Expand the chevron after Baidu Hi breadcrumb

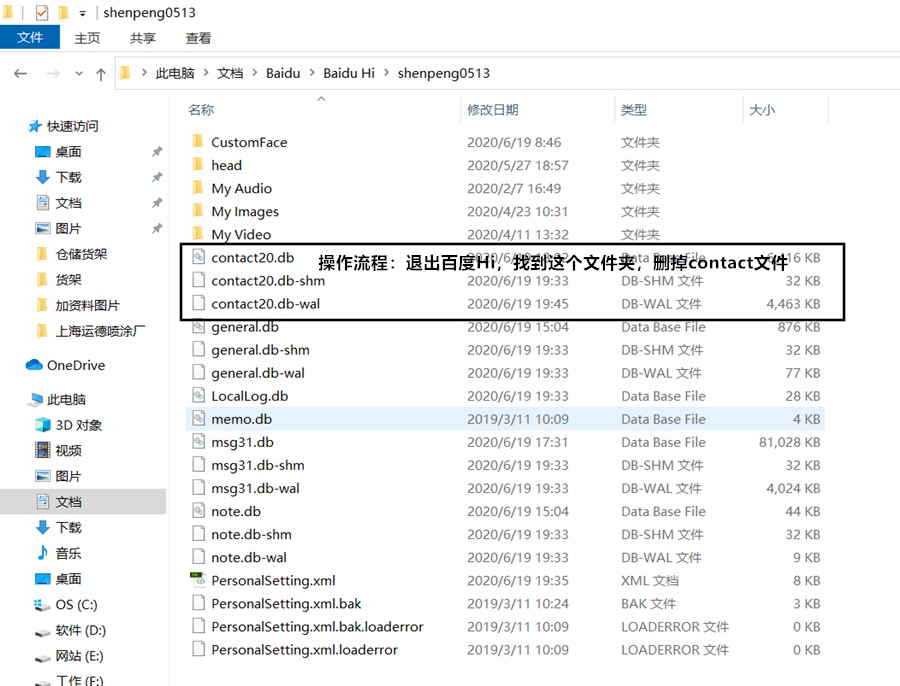(x=386, y=73)
